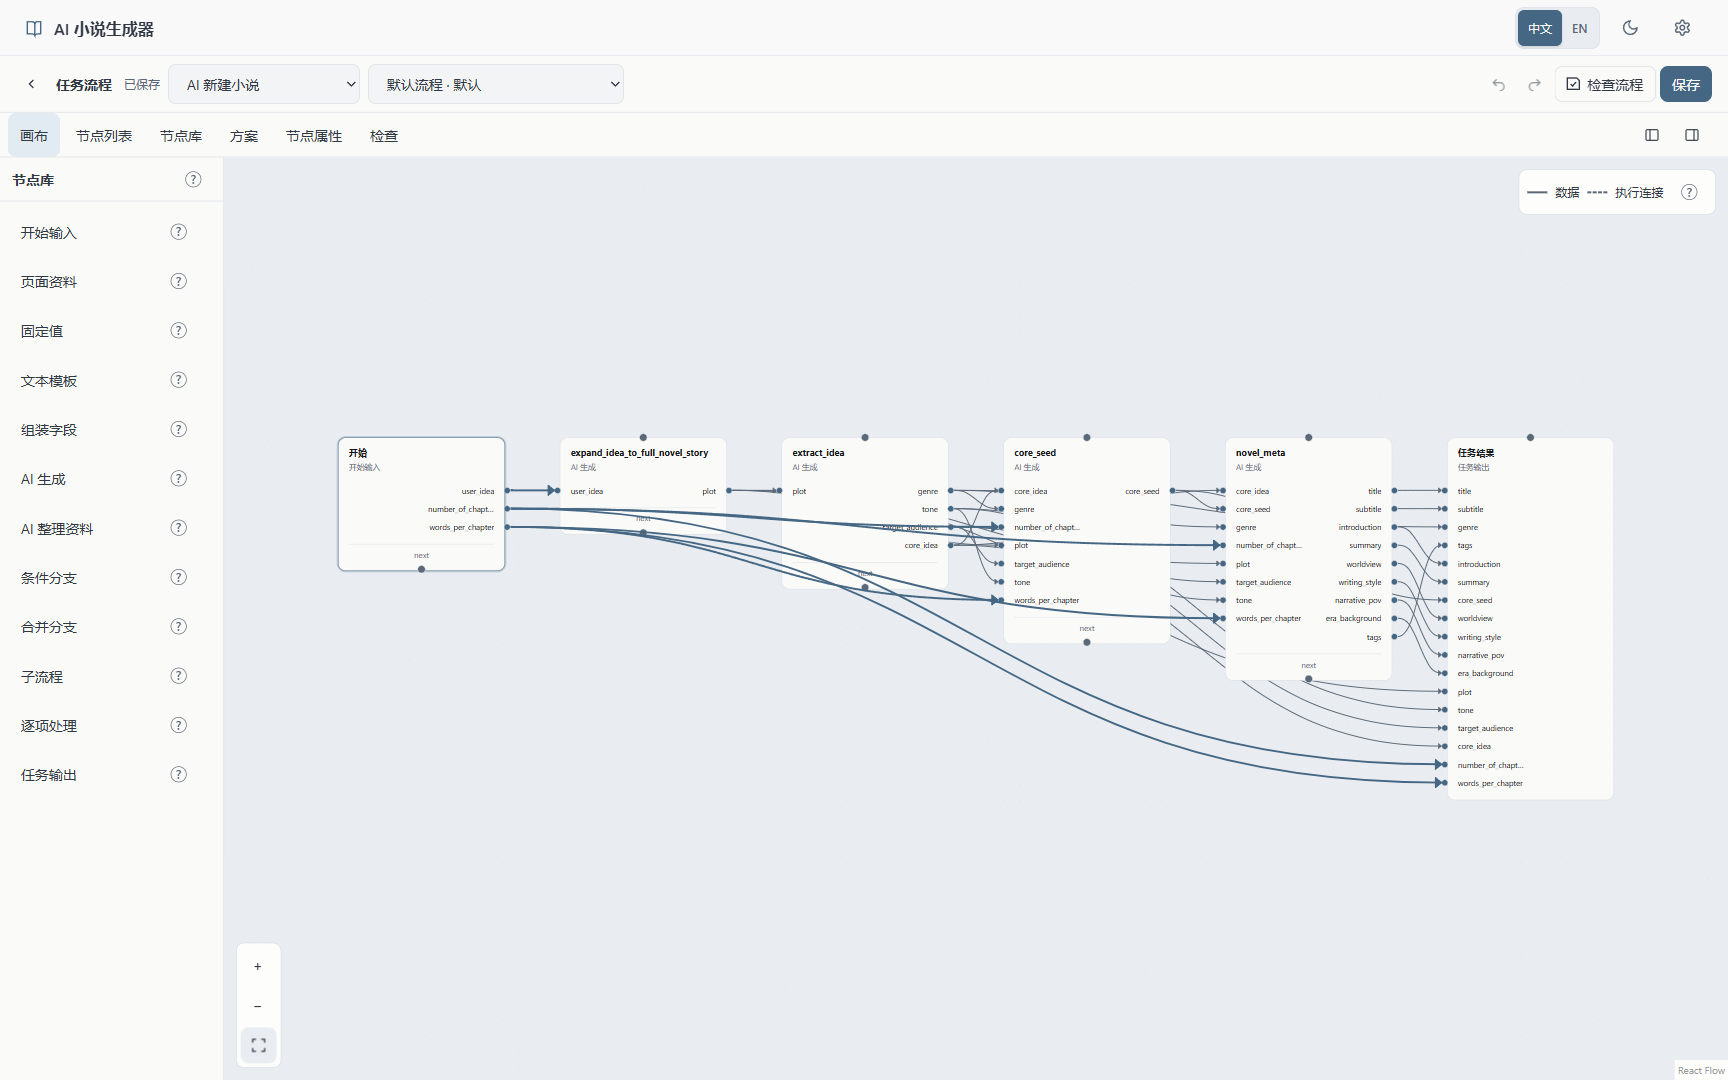Open the 方案 tab
The image size is (1728, 1080).
pos(244,136)
